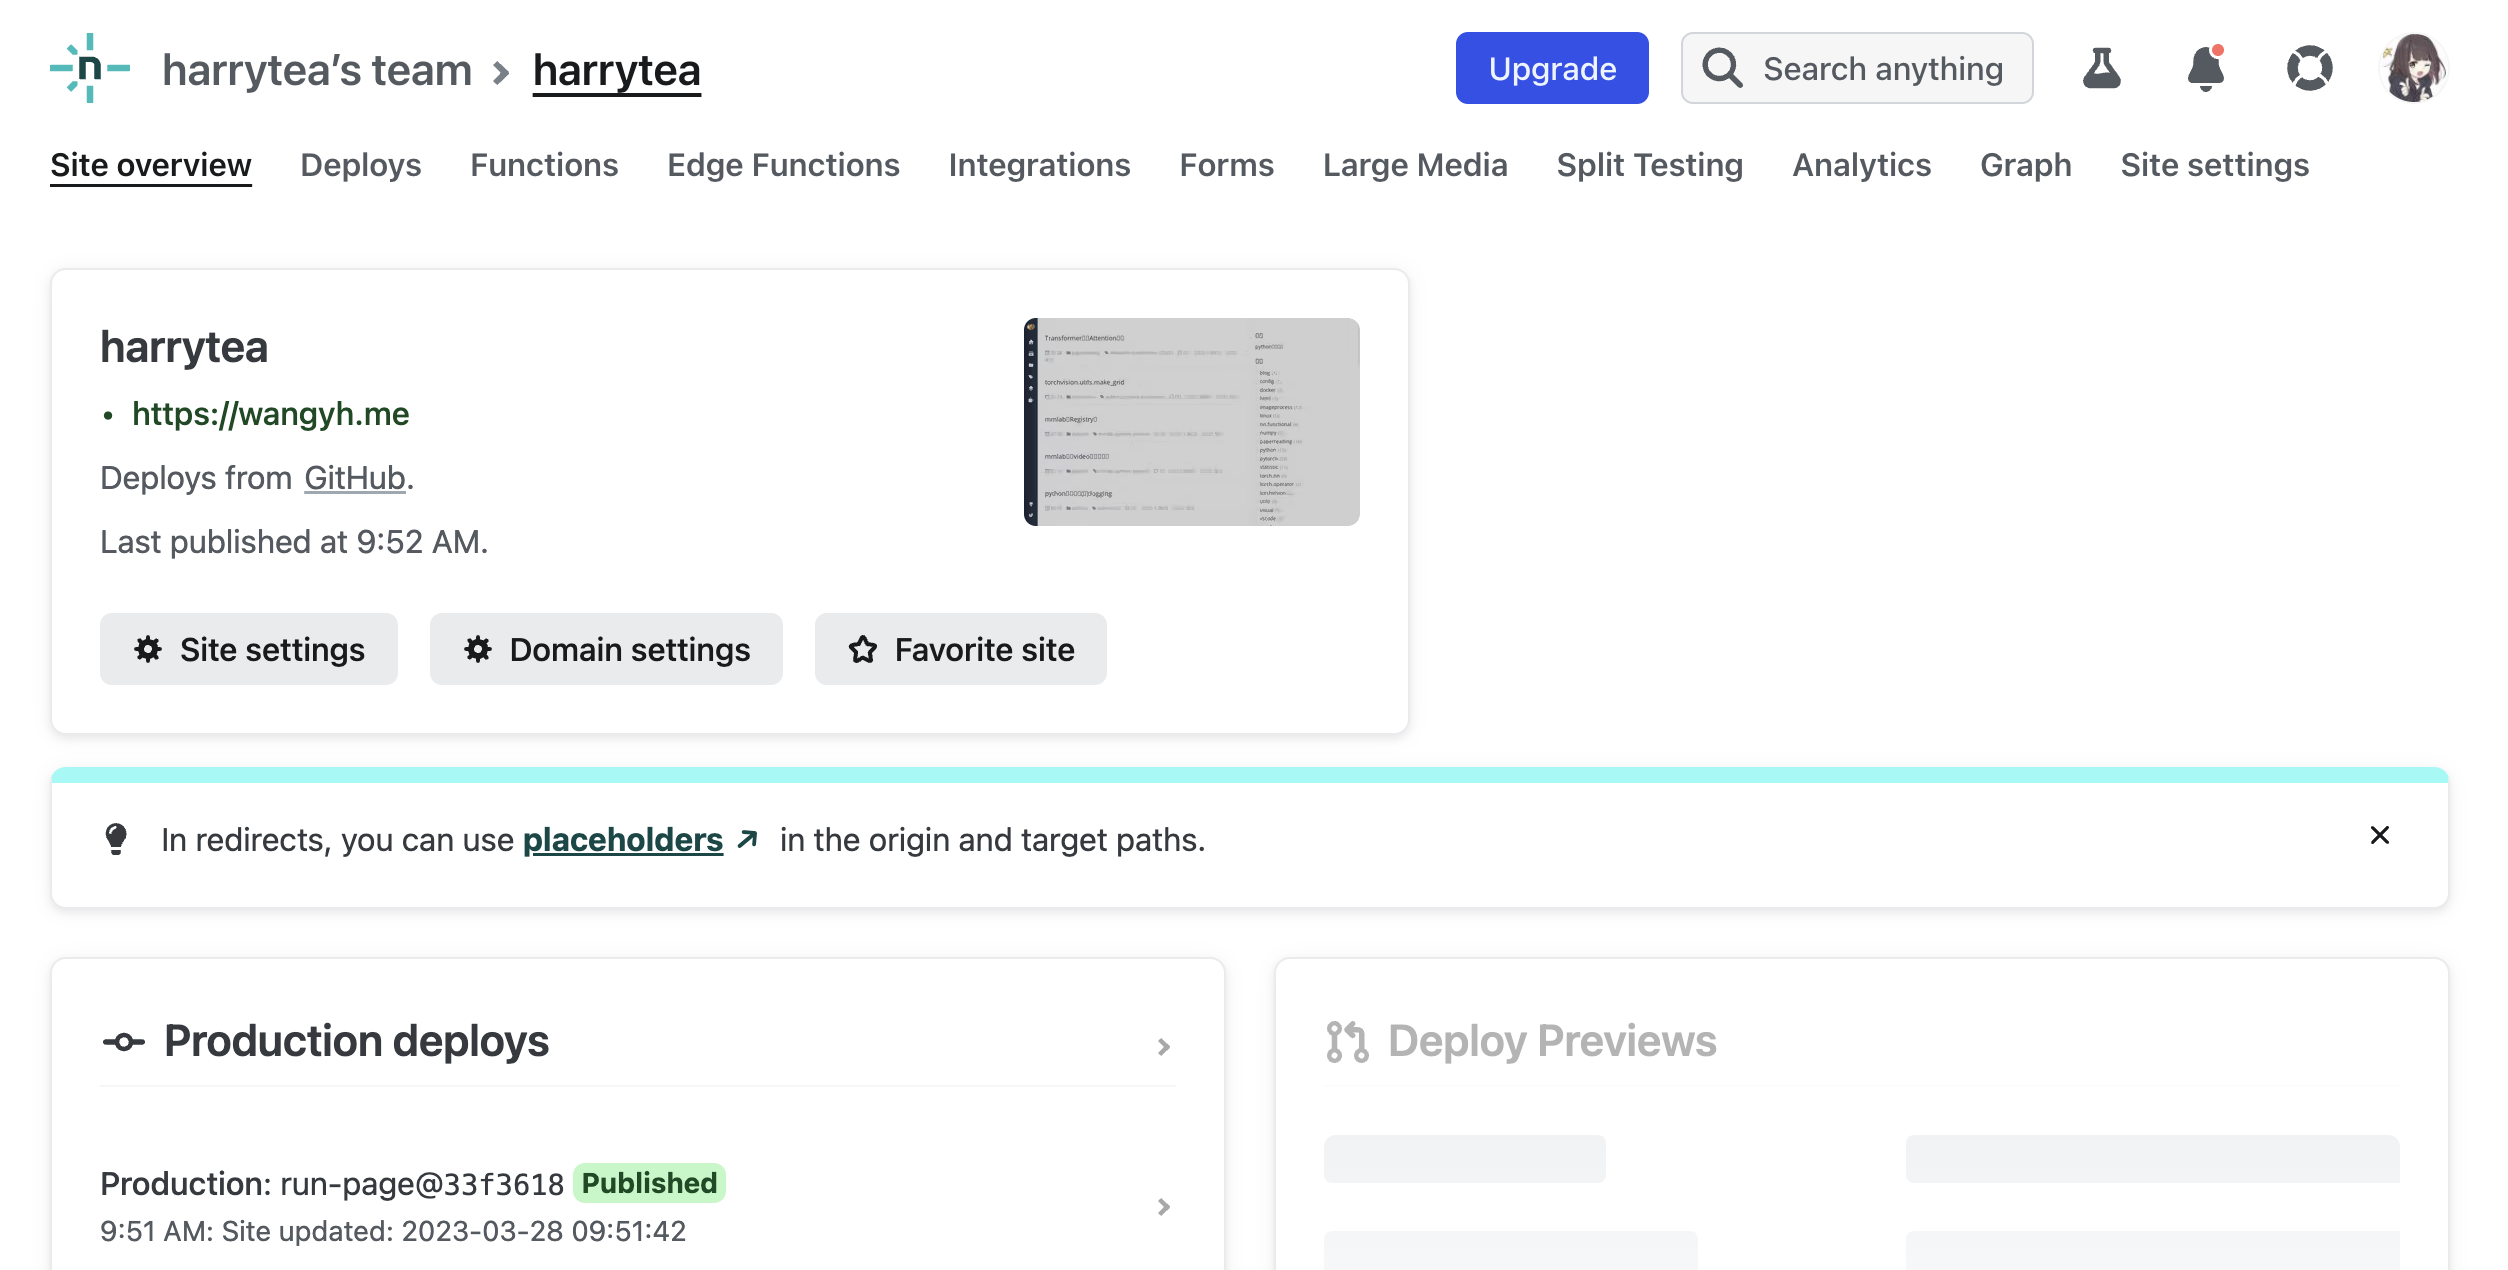Open the Domain settings button
2508x1270 pixels.
(606, 649)
